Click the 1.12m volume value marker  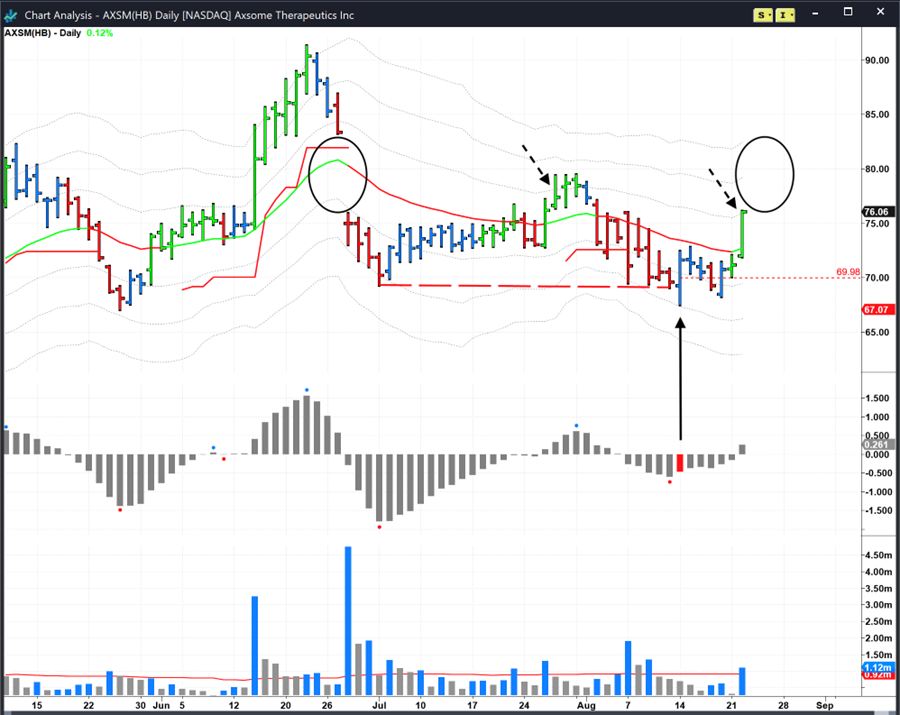[876, 667]
